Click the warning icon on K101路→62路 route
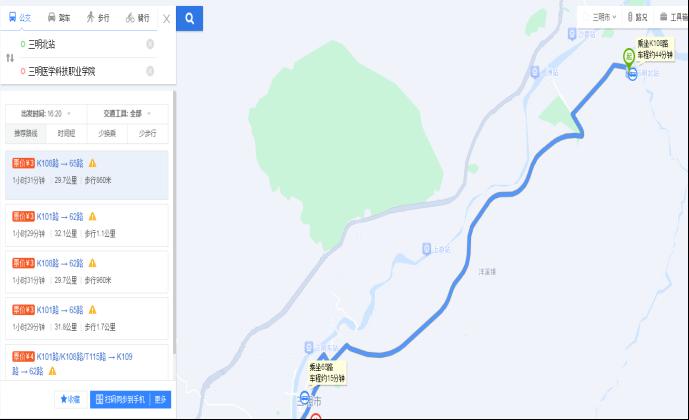This screenshot has width=689, height=420. click(92, 217)
